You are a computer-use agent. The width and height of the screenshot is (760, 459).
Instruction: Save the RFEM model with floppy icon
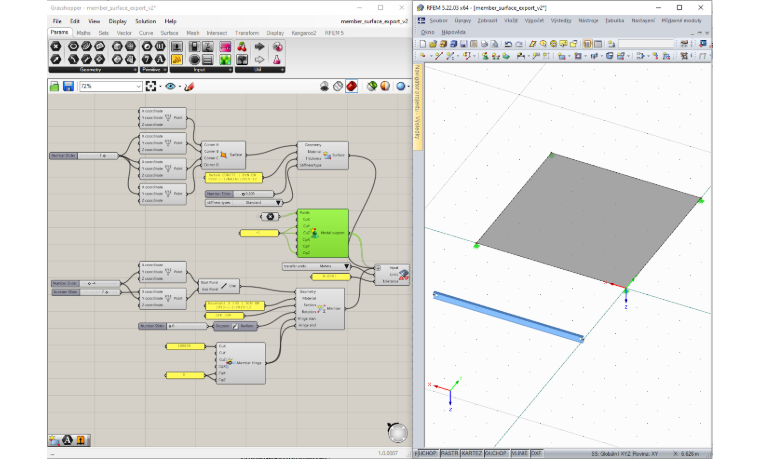tap(463, 44)
